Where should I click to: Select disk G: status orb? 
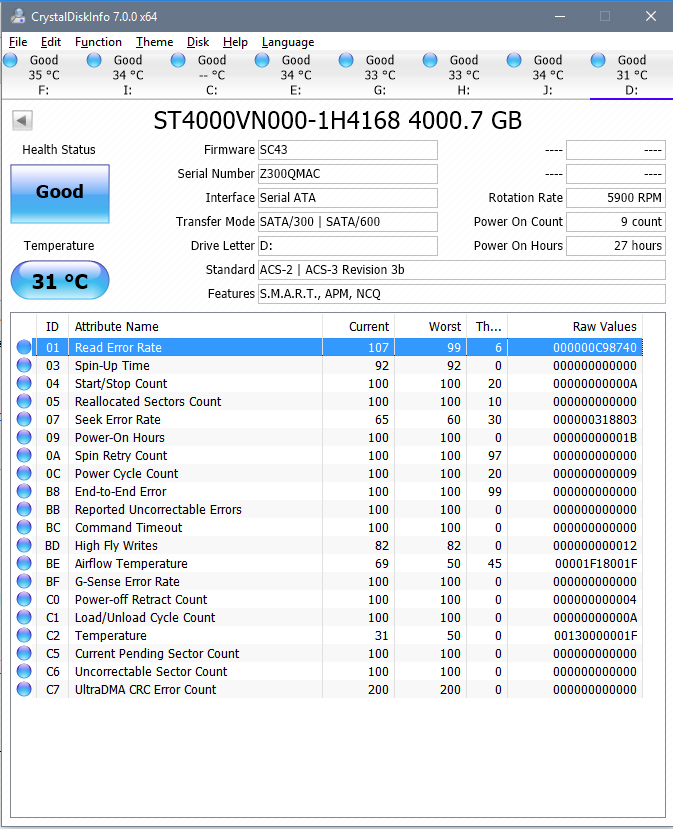(x=346, y=60)
